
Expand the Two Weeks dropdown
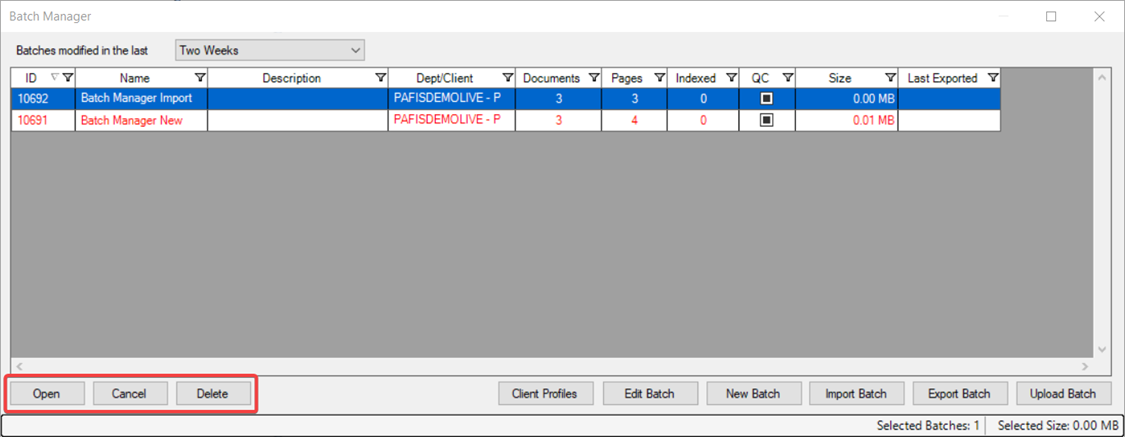(x=356, y=50)
